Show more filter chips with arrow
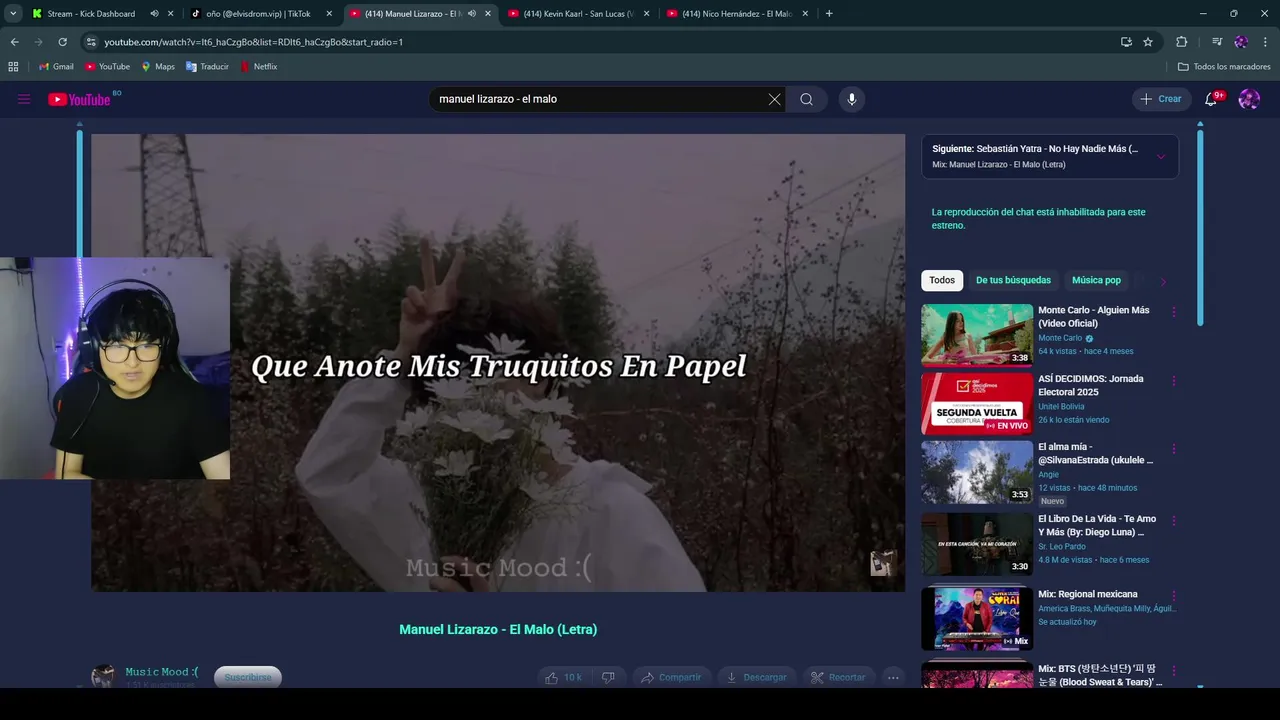The height and width of the screenshot is (720, 1280). [x=1163, y=281]
